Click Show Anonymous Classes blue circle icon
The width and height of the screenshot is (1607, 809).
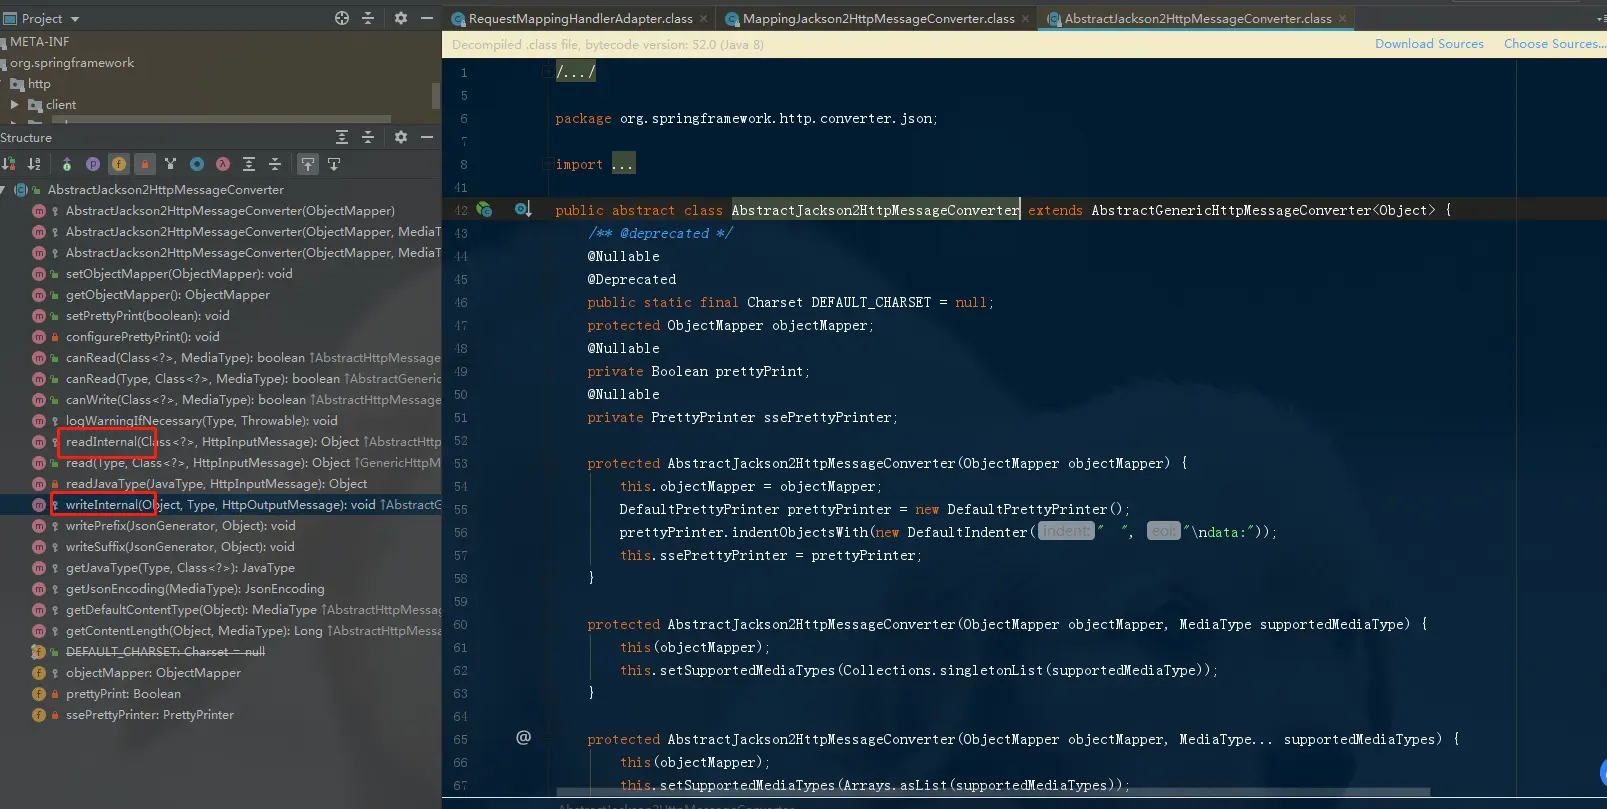pos(197,164)
